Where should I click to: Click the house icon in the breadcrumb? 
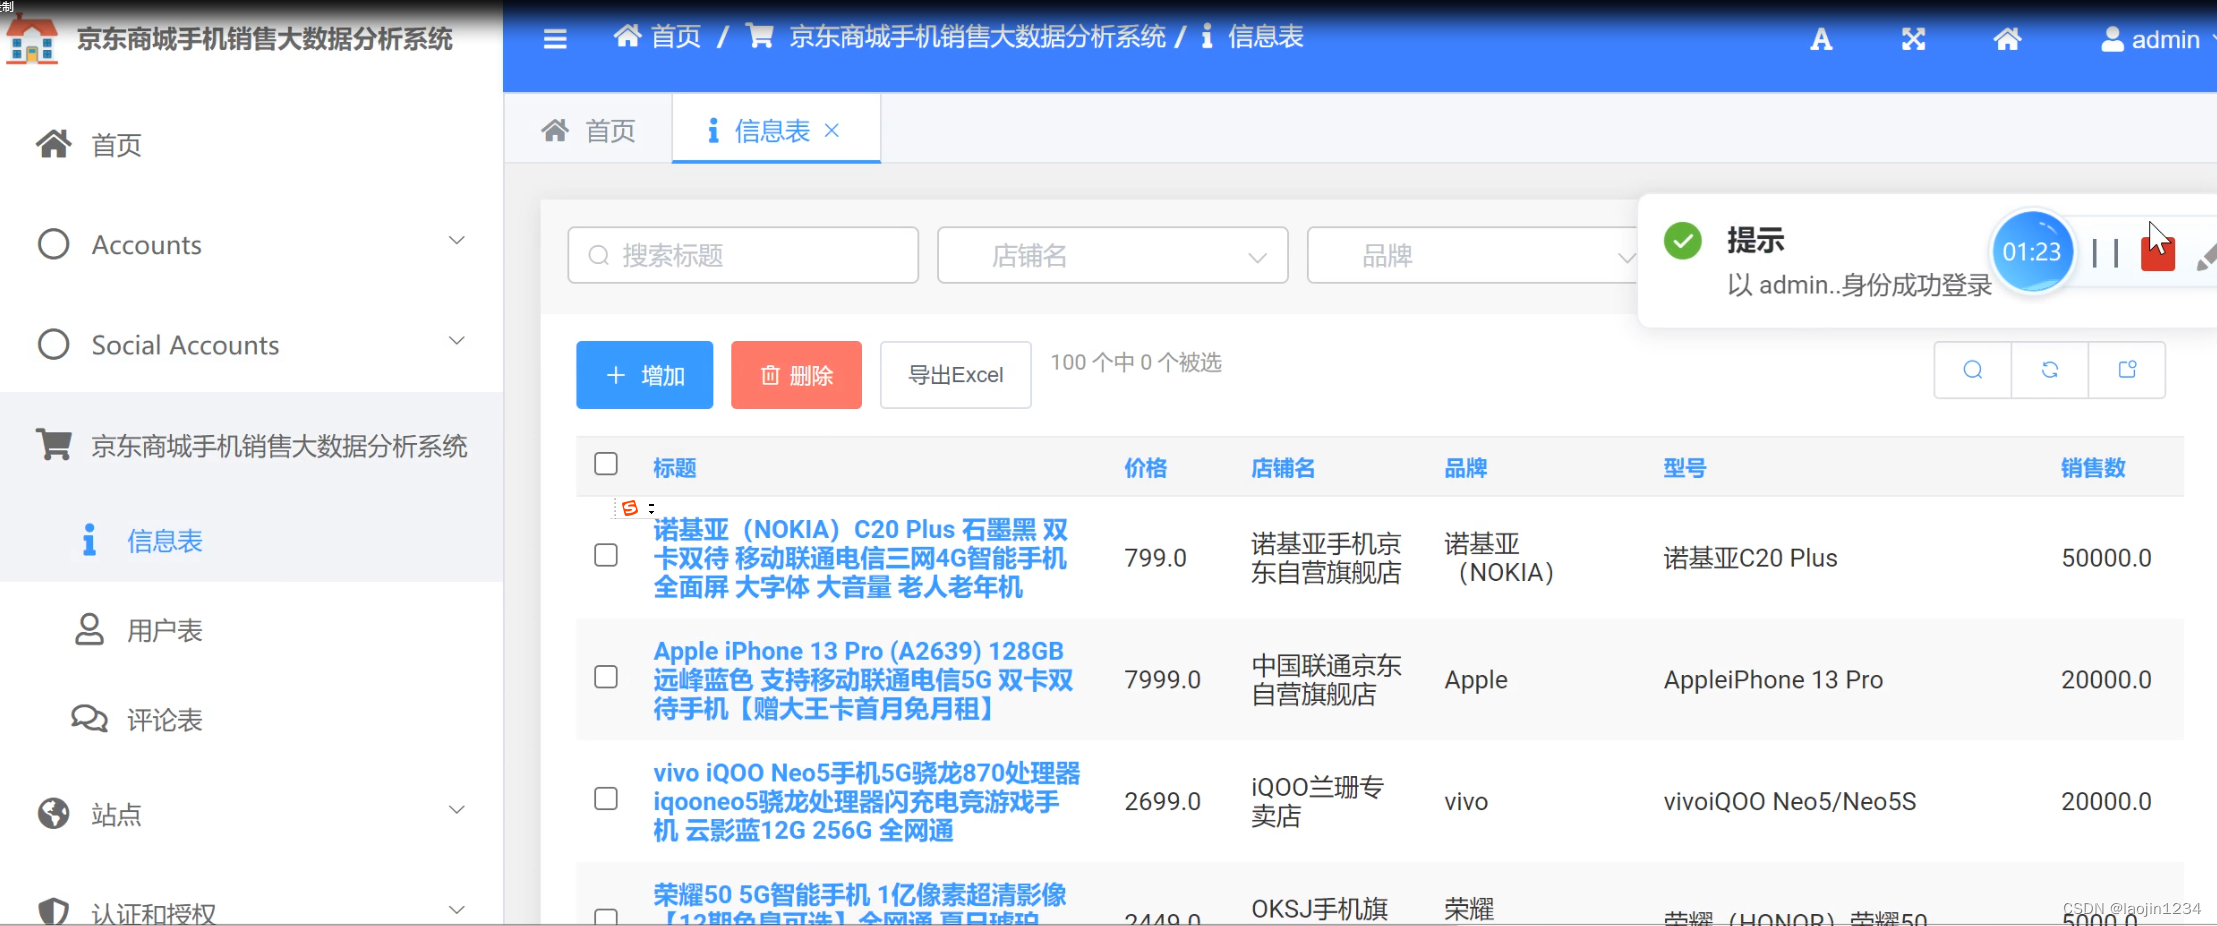[x=627, y=37]
